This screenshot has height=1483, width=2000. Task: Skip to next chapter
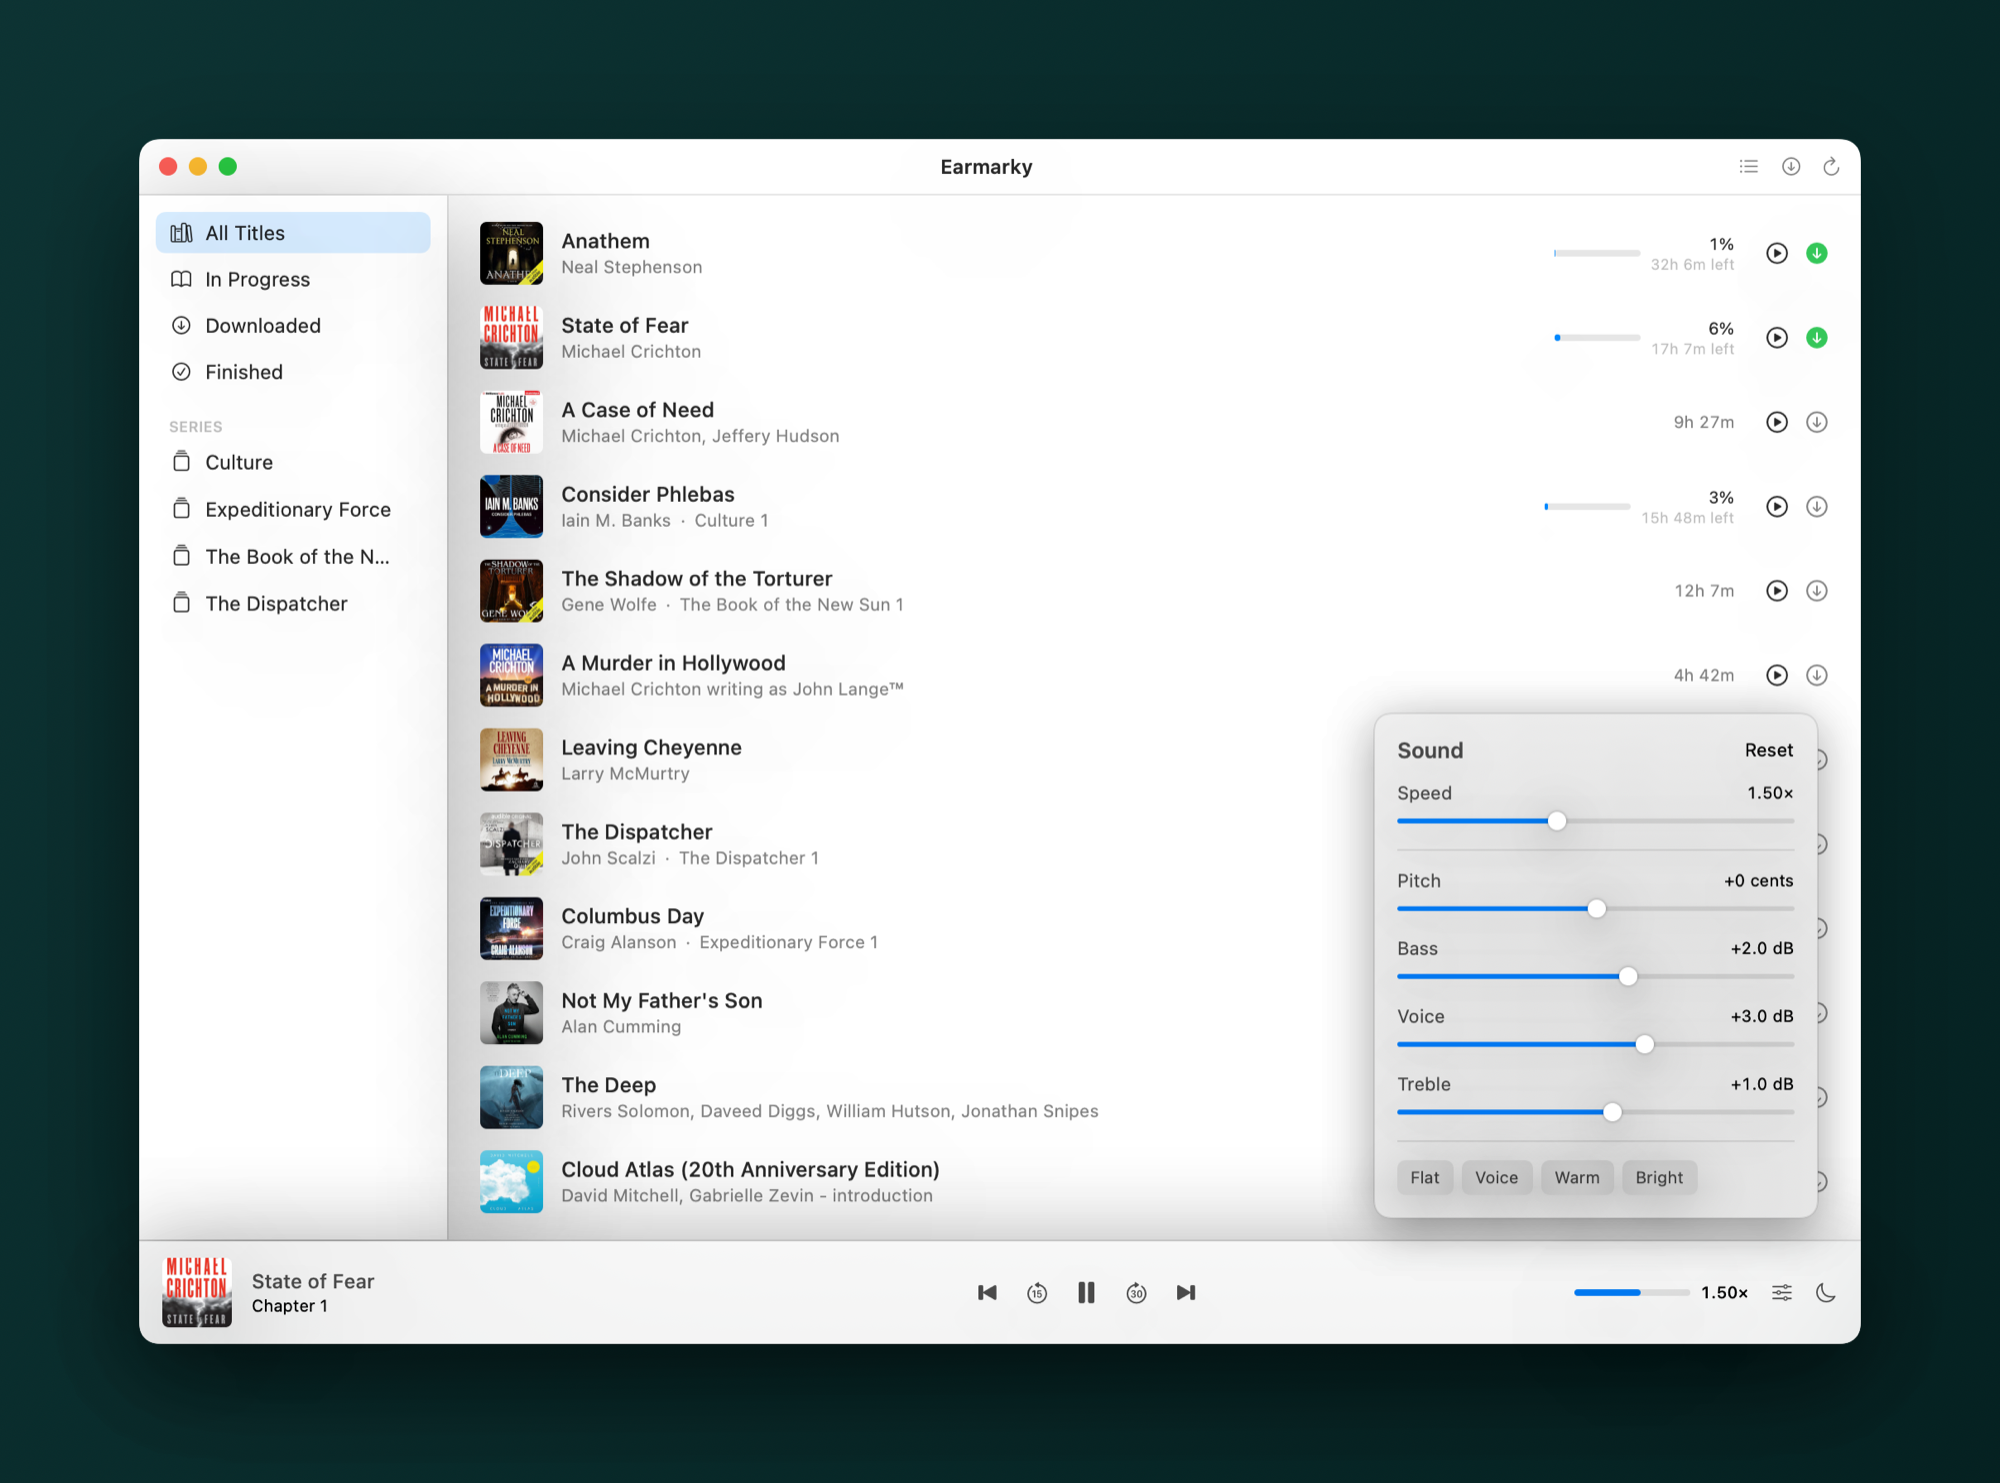(x=1186, y=1293)
